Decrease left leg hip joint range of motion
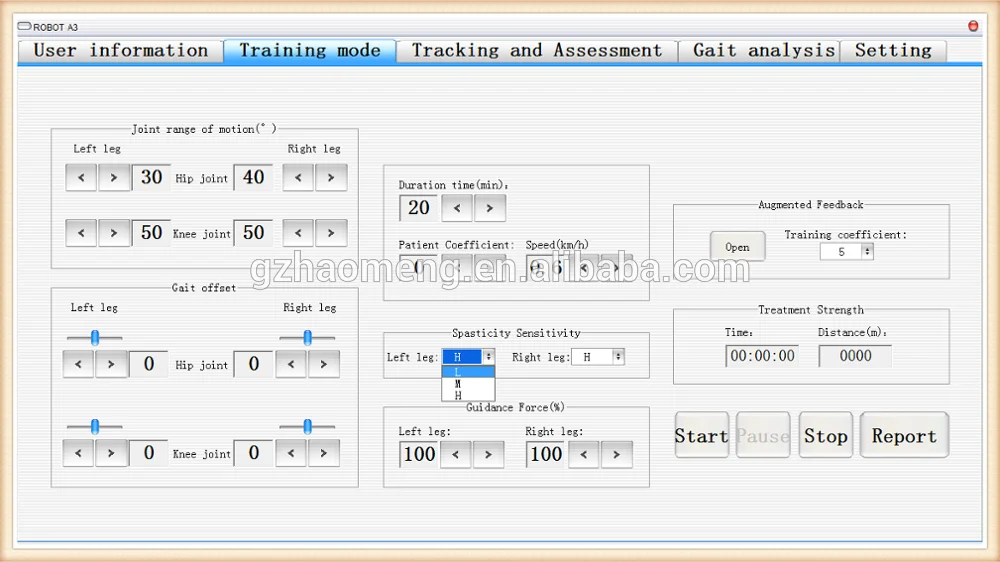The height and width of the screenshot is (562, 1000). 81,178
